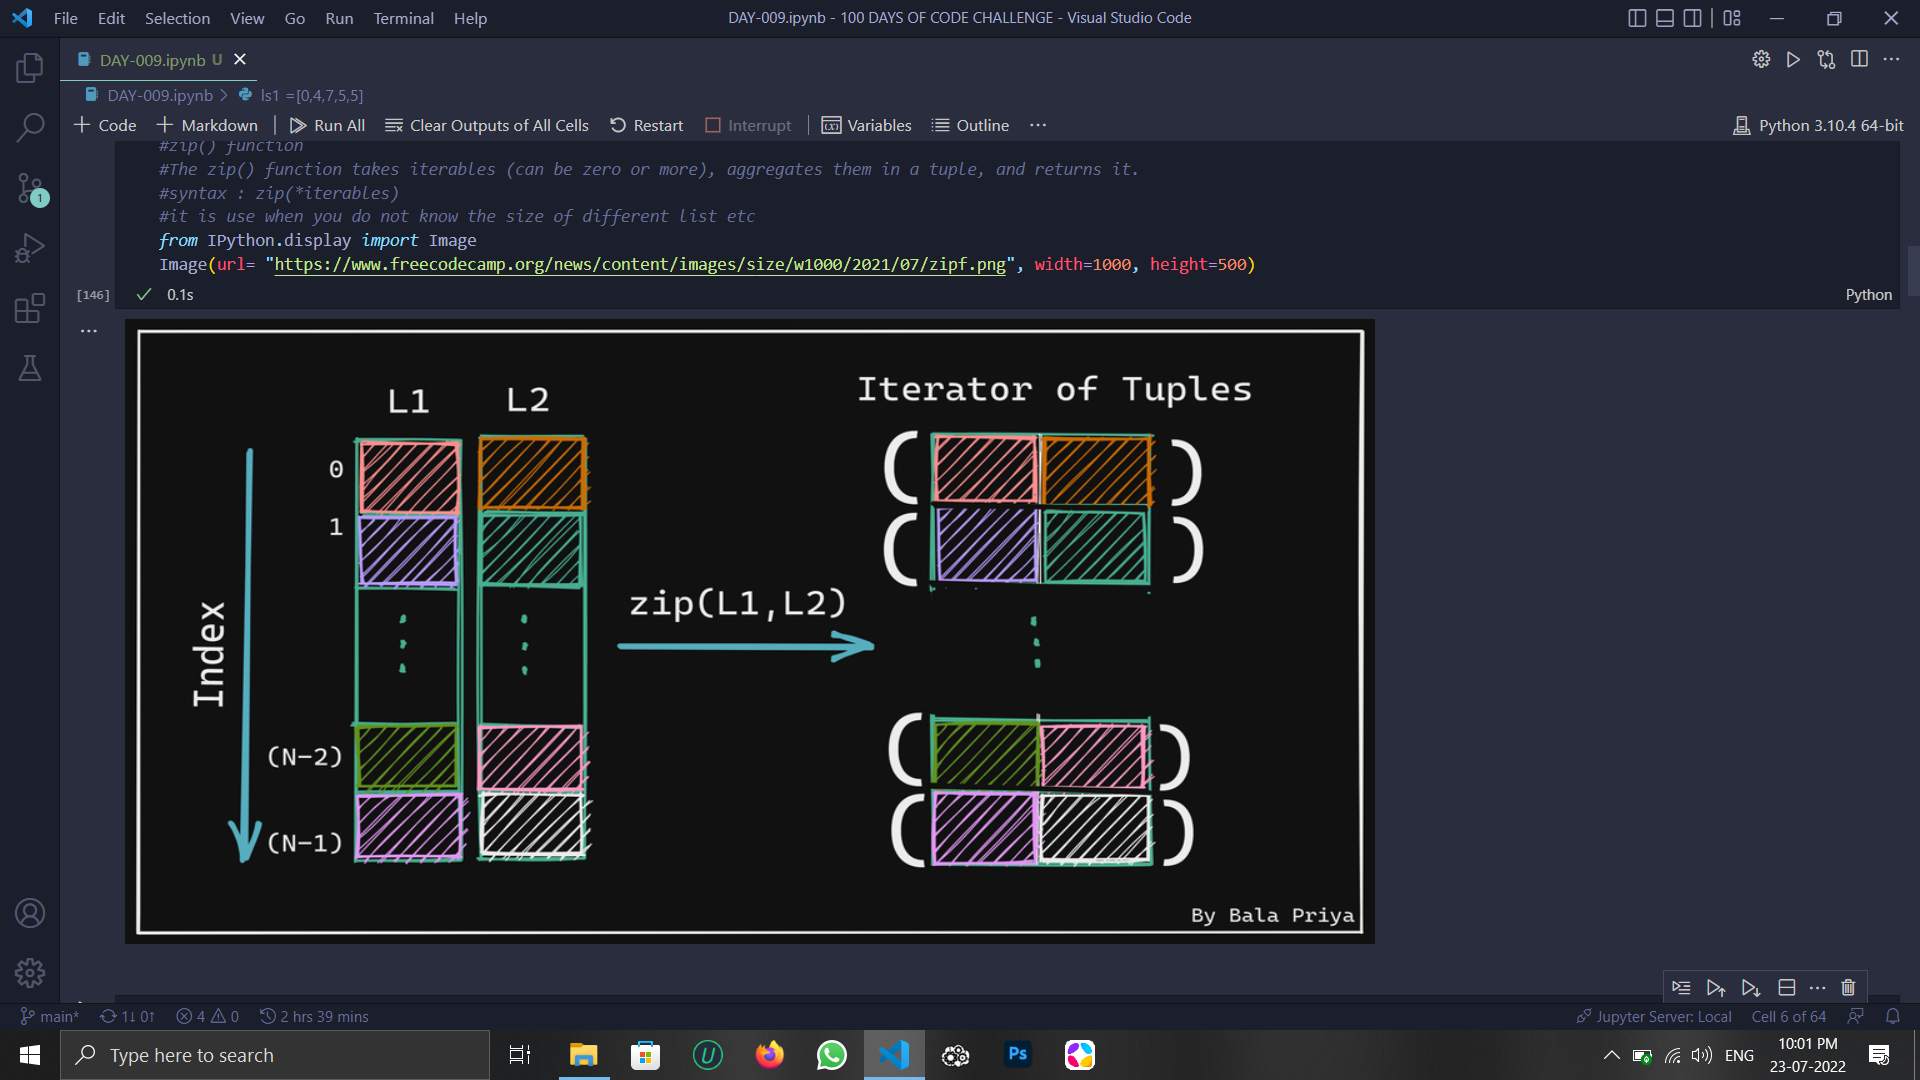1920x1080 pixels.
Task: Click the freecodecamp zipf.png URL link
Action: point(640,264)
